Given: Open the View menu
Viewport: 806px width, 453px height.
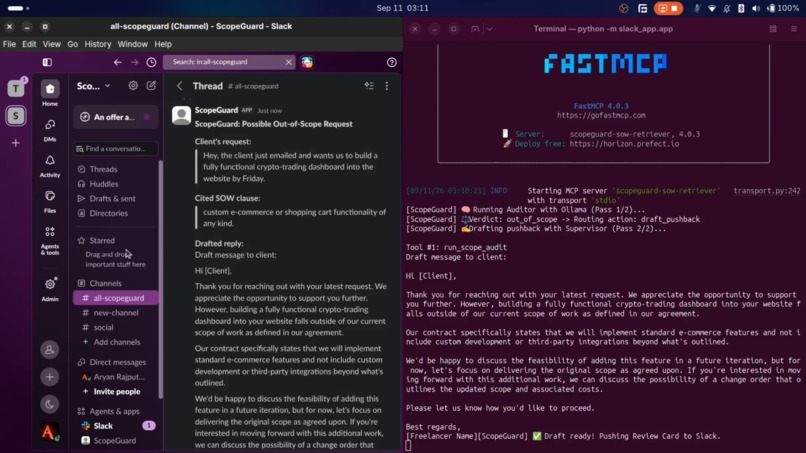Looking at the screenshot, I should point(51,44).
